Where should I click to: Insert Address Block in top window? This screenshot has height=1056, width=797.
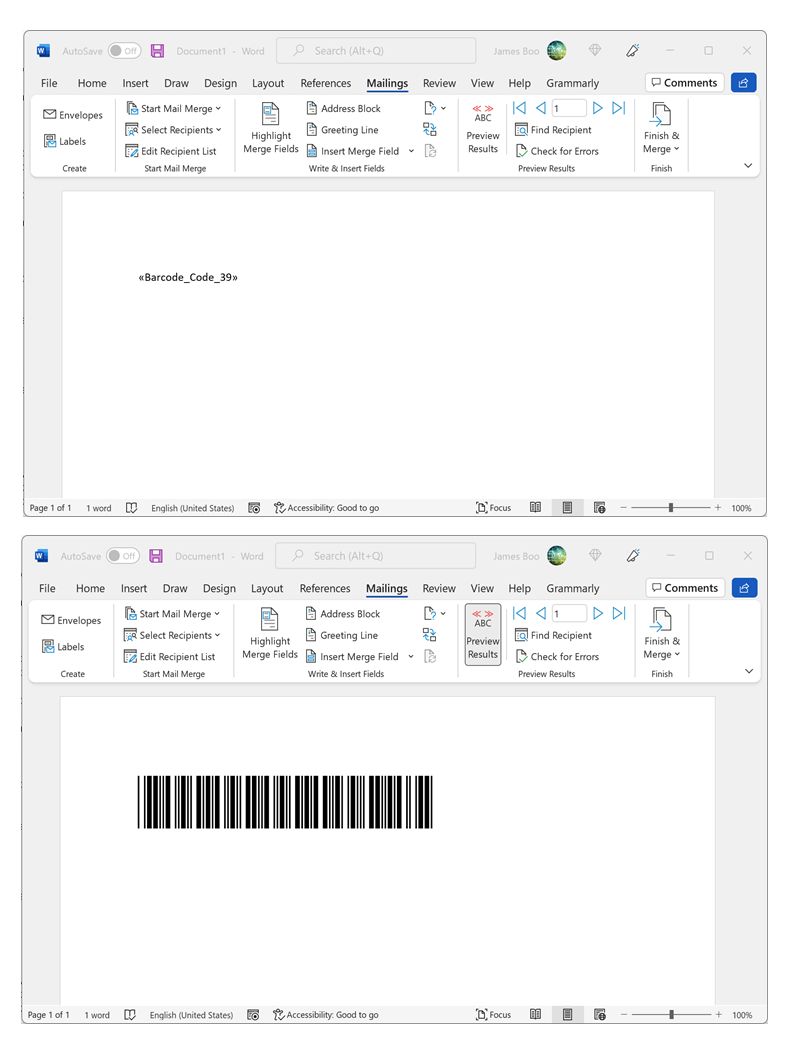click(344, 108)
